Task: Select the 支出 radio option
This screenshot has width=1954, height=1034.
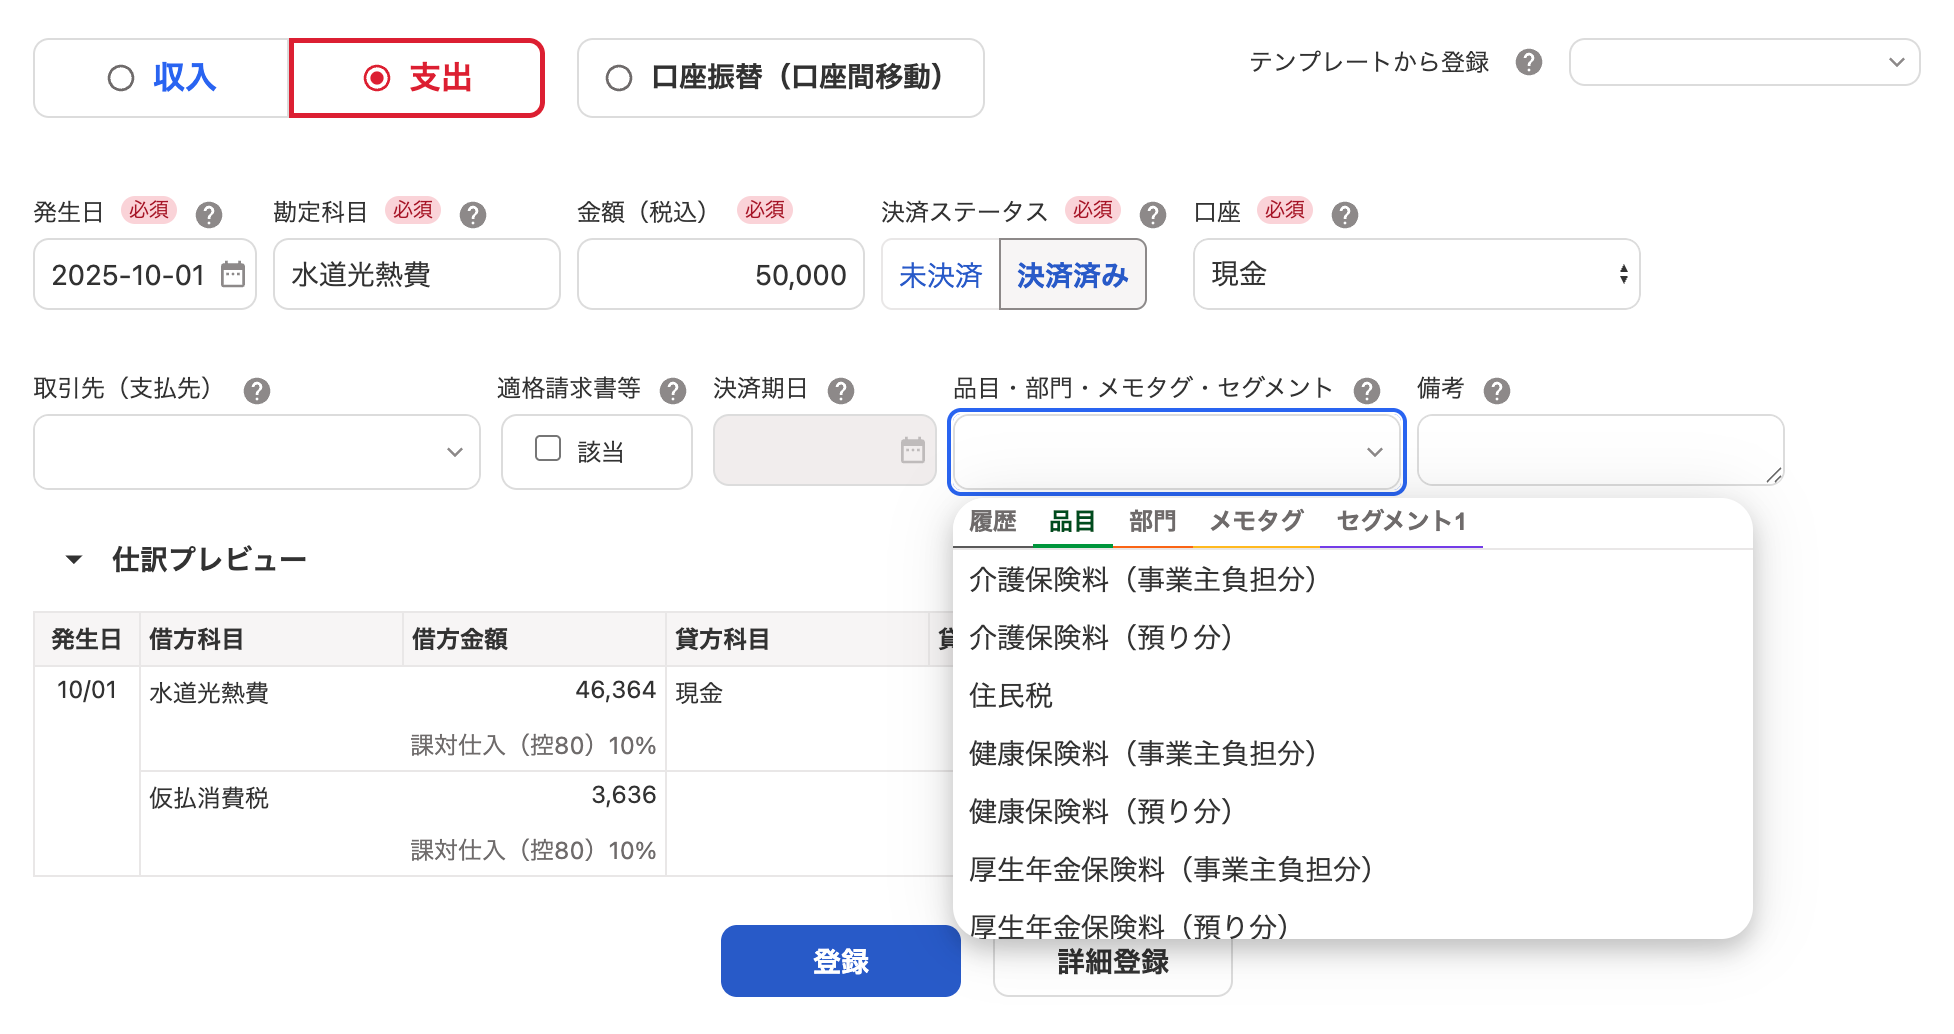Action: [417, 78]
